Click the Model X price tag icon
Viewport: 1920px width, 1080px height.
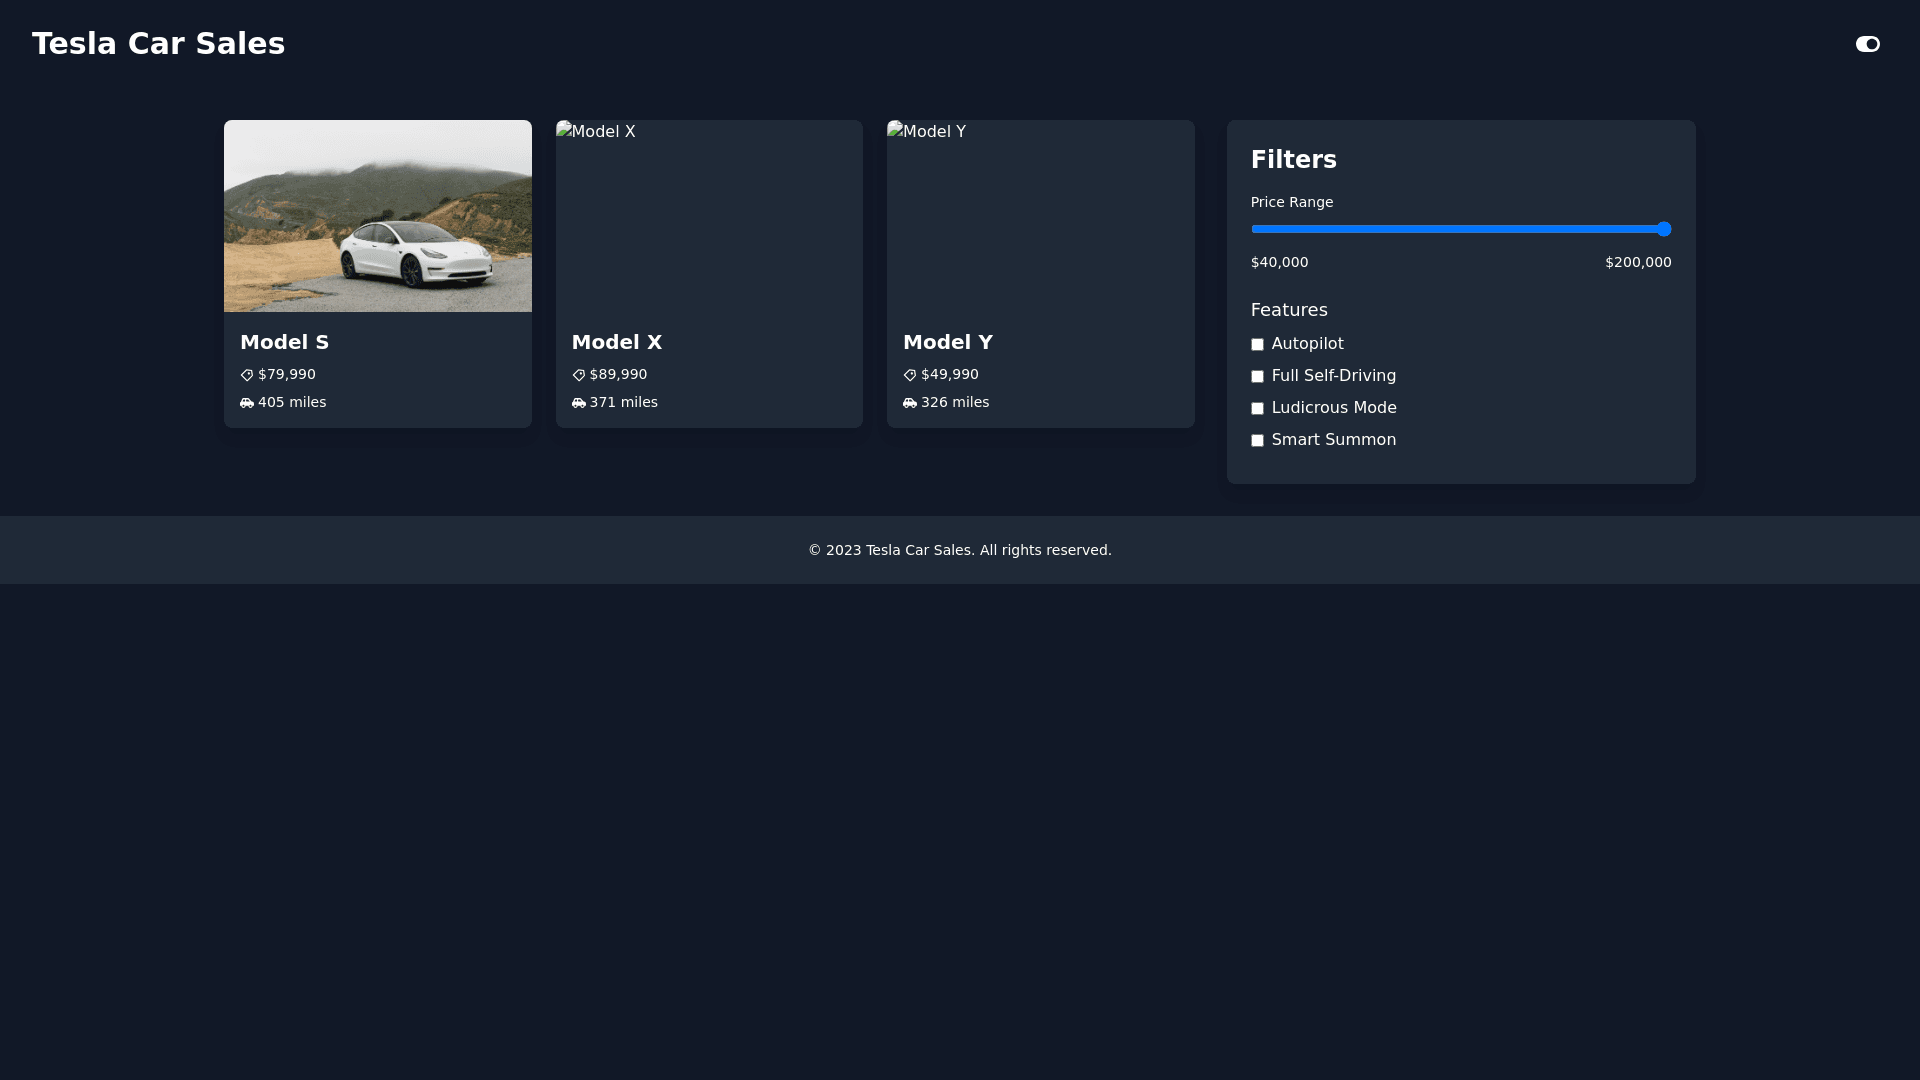click(x=578, y=375)
